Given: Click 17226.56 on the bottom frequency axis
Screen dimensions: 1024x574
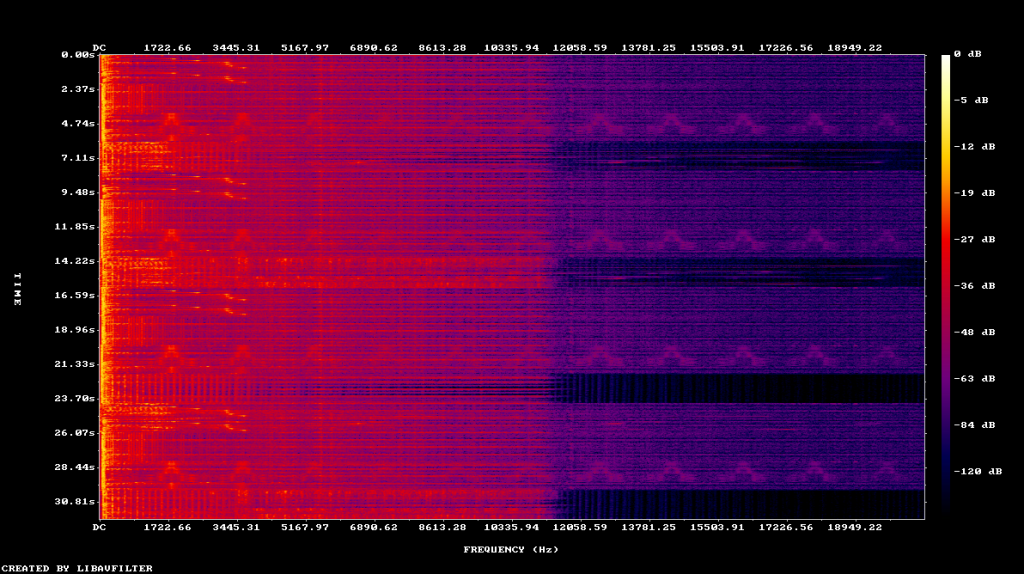Looking at the screenshot, I should tap(786, 527).
